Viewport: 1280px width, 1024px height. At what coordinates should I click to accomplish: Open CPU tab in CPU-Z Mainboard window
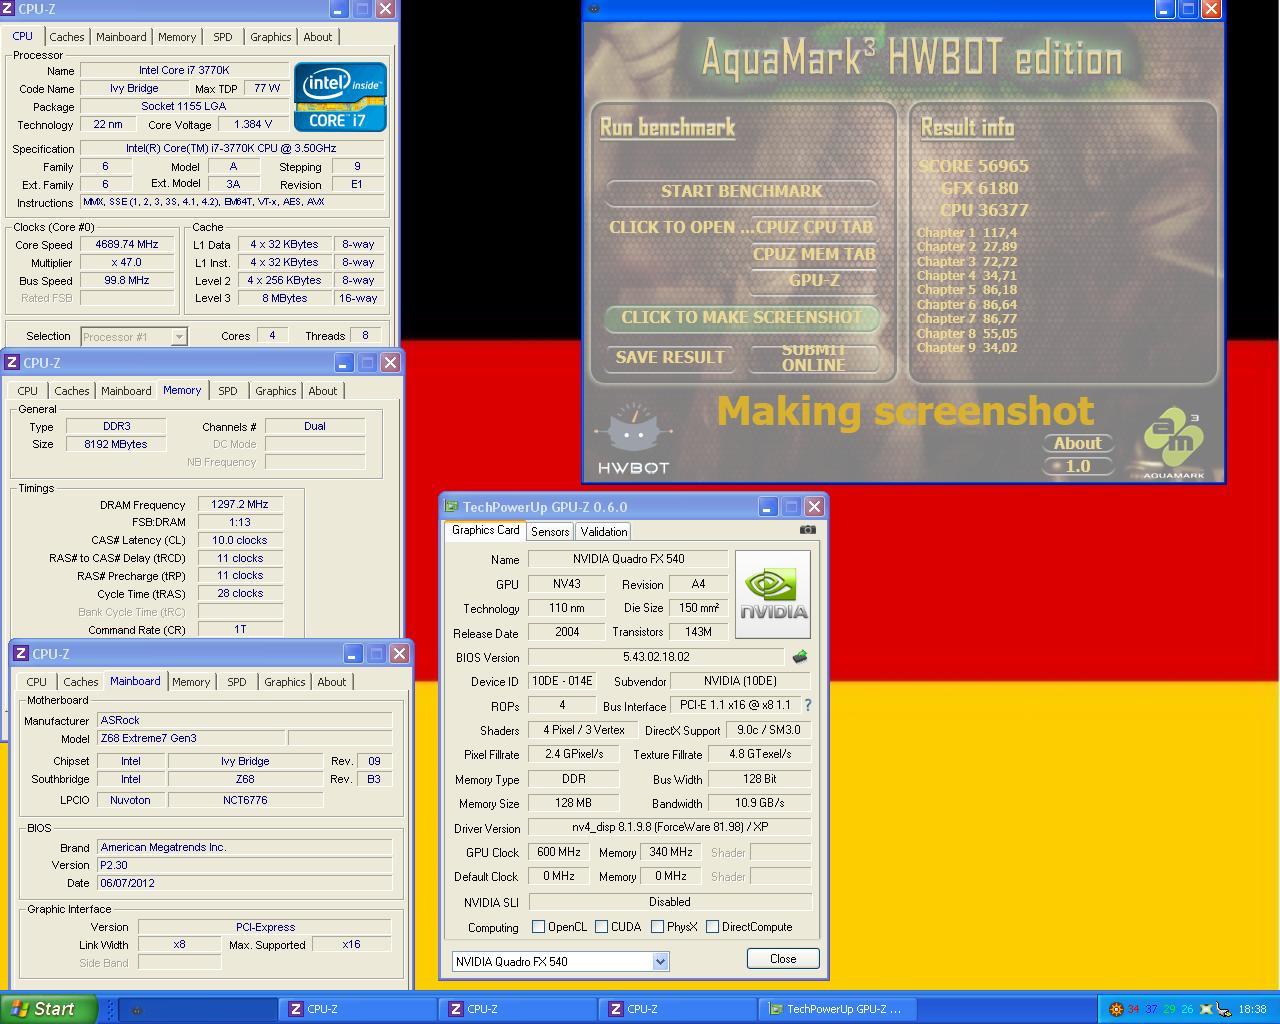[x=37, y=682]
